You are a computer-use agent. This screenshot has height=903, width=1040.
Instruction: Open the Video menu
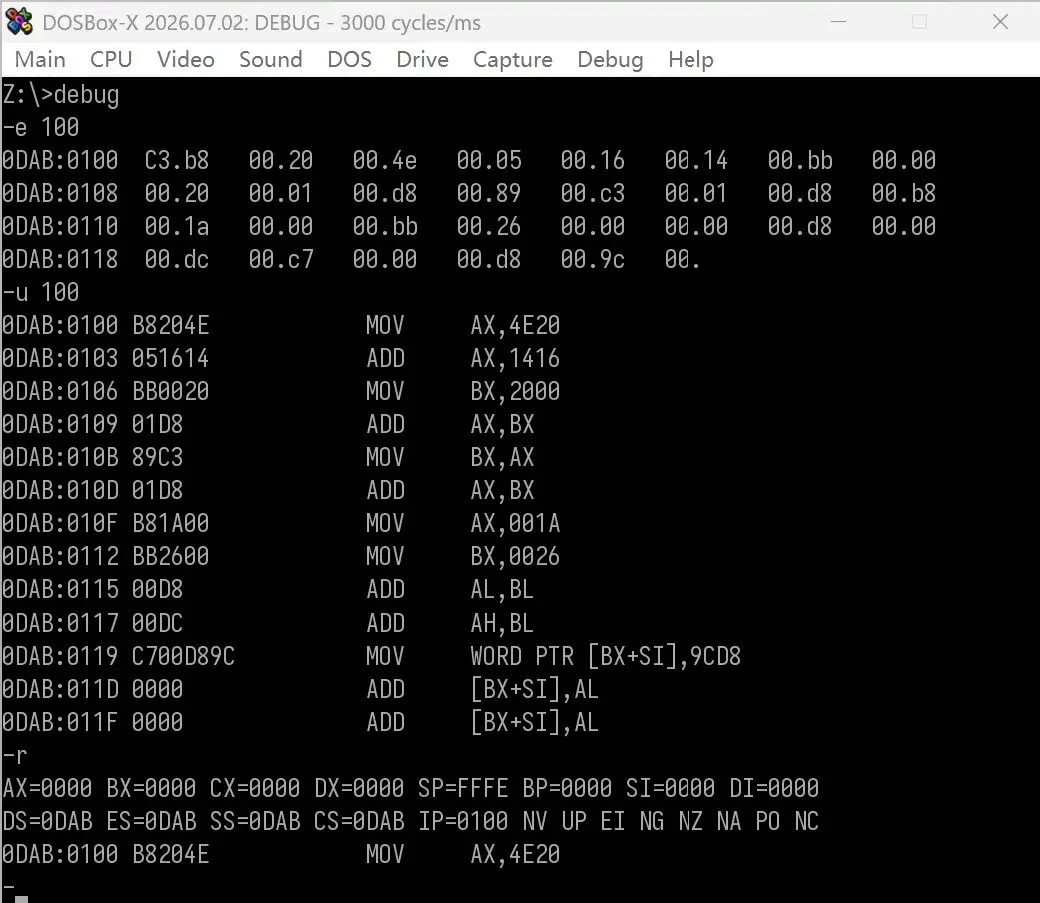[x=186, y=60]
